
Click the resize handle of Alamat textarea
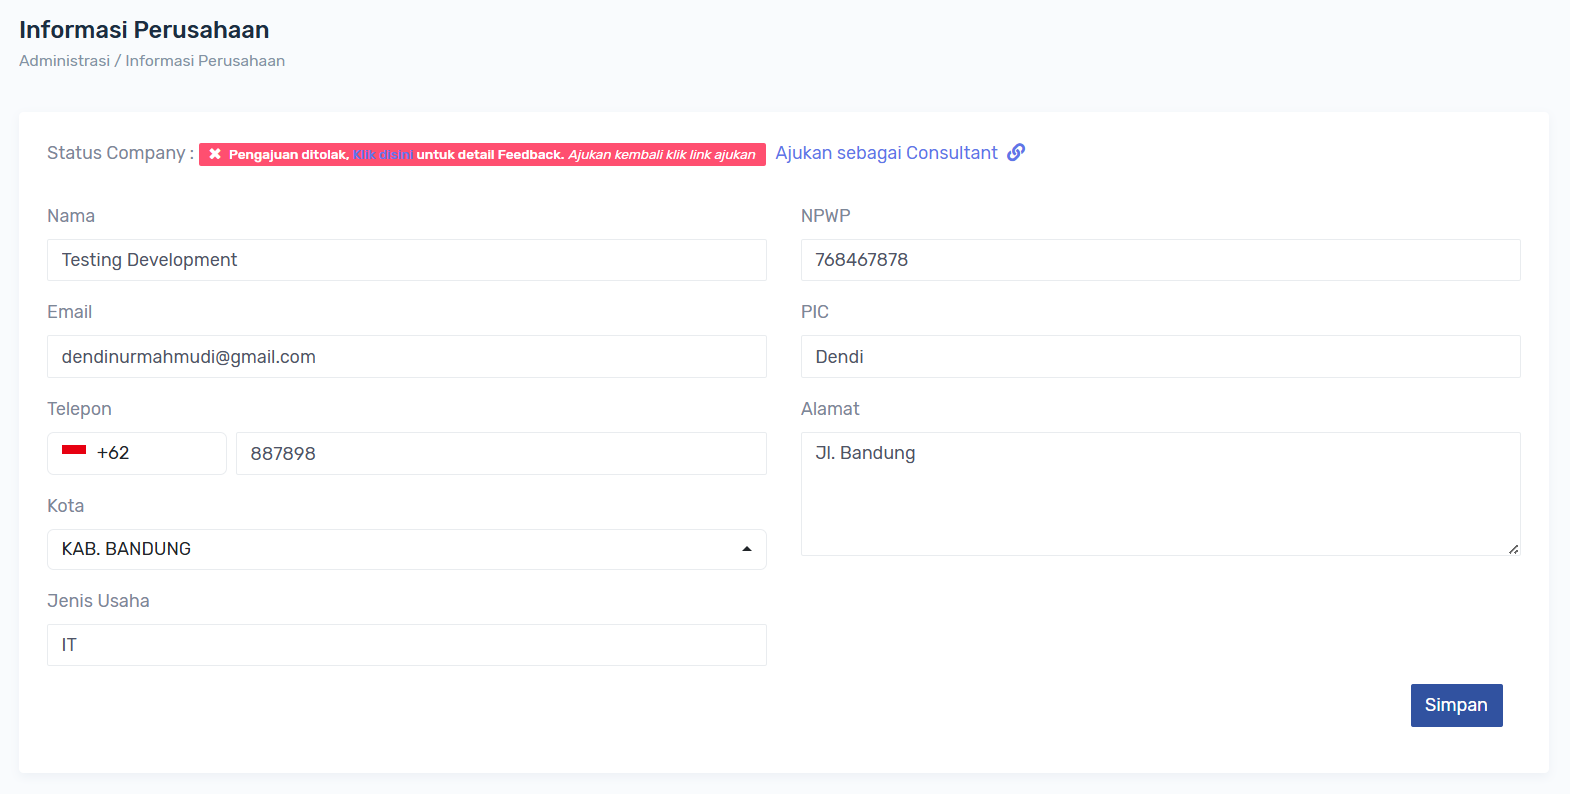(1513, 549)
